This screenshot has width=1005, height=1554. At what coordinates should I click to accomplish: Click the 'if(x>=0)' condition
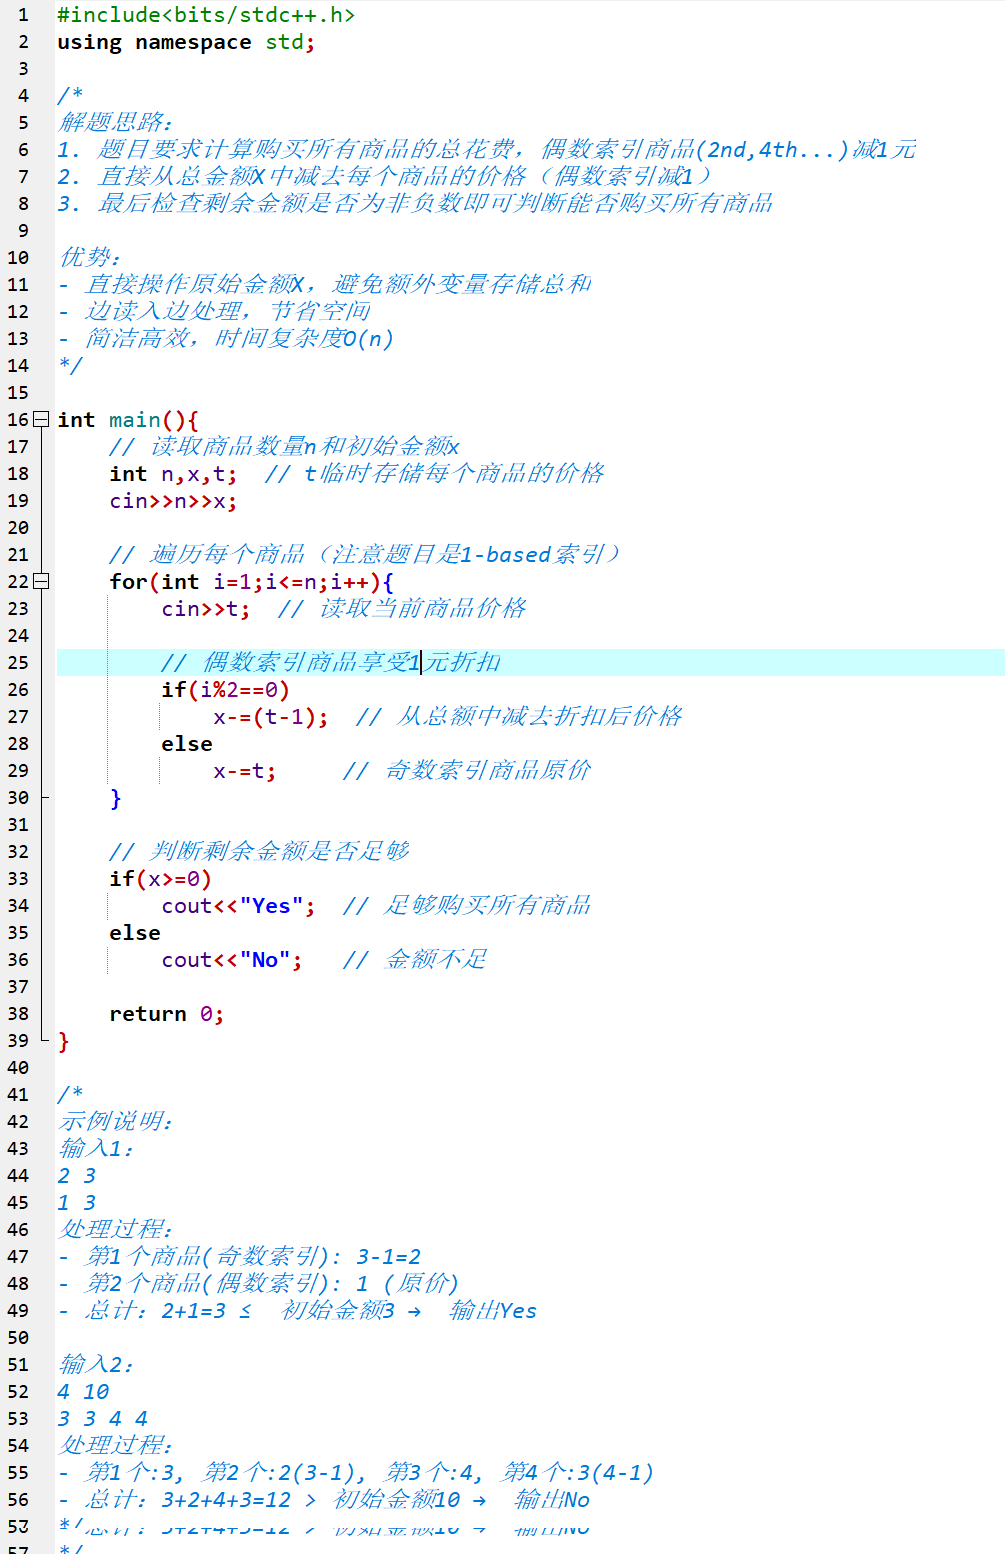[x=160, y=879]
